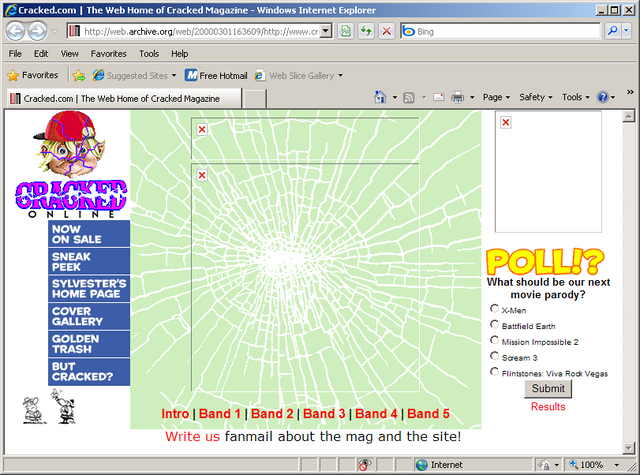Image resolution: width=640 pixels, height=475 pixels.
Task: Open the File menu
Action: pyautogui.click(x=15, y=54)
